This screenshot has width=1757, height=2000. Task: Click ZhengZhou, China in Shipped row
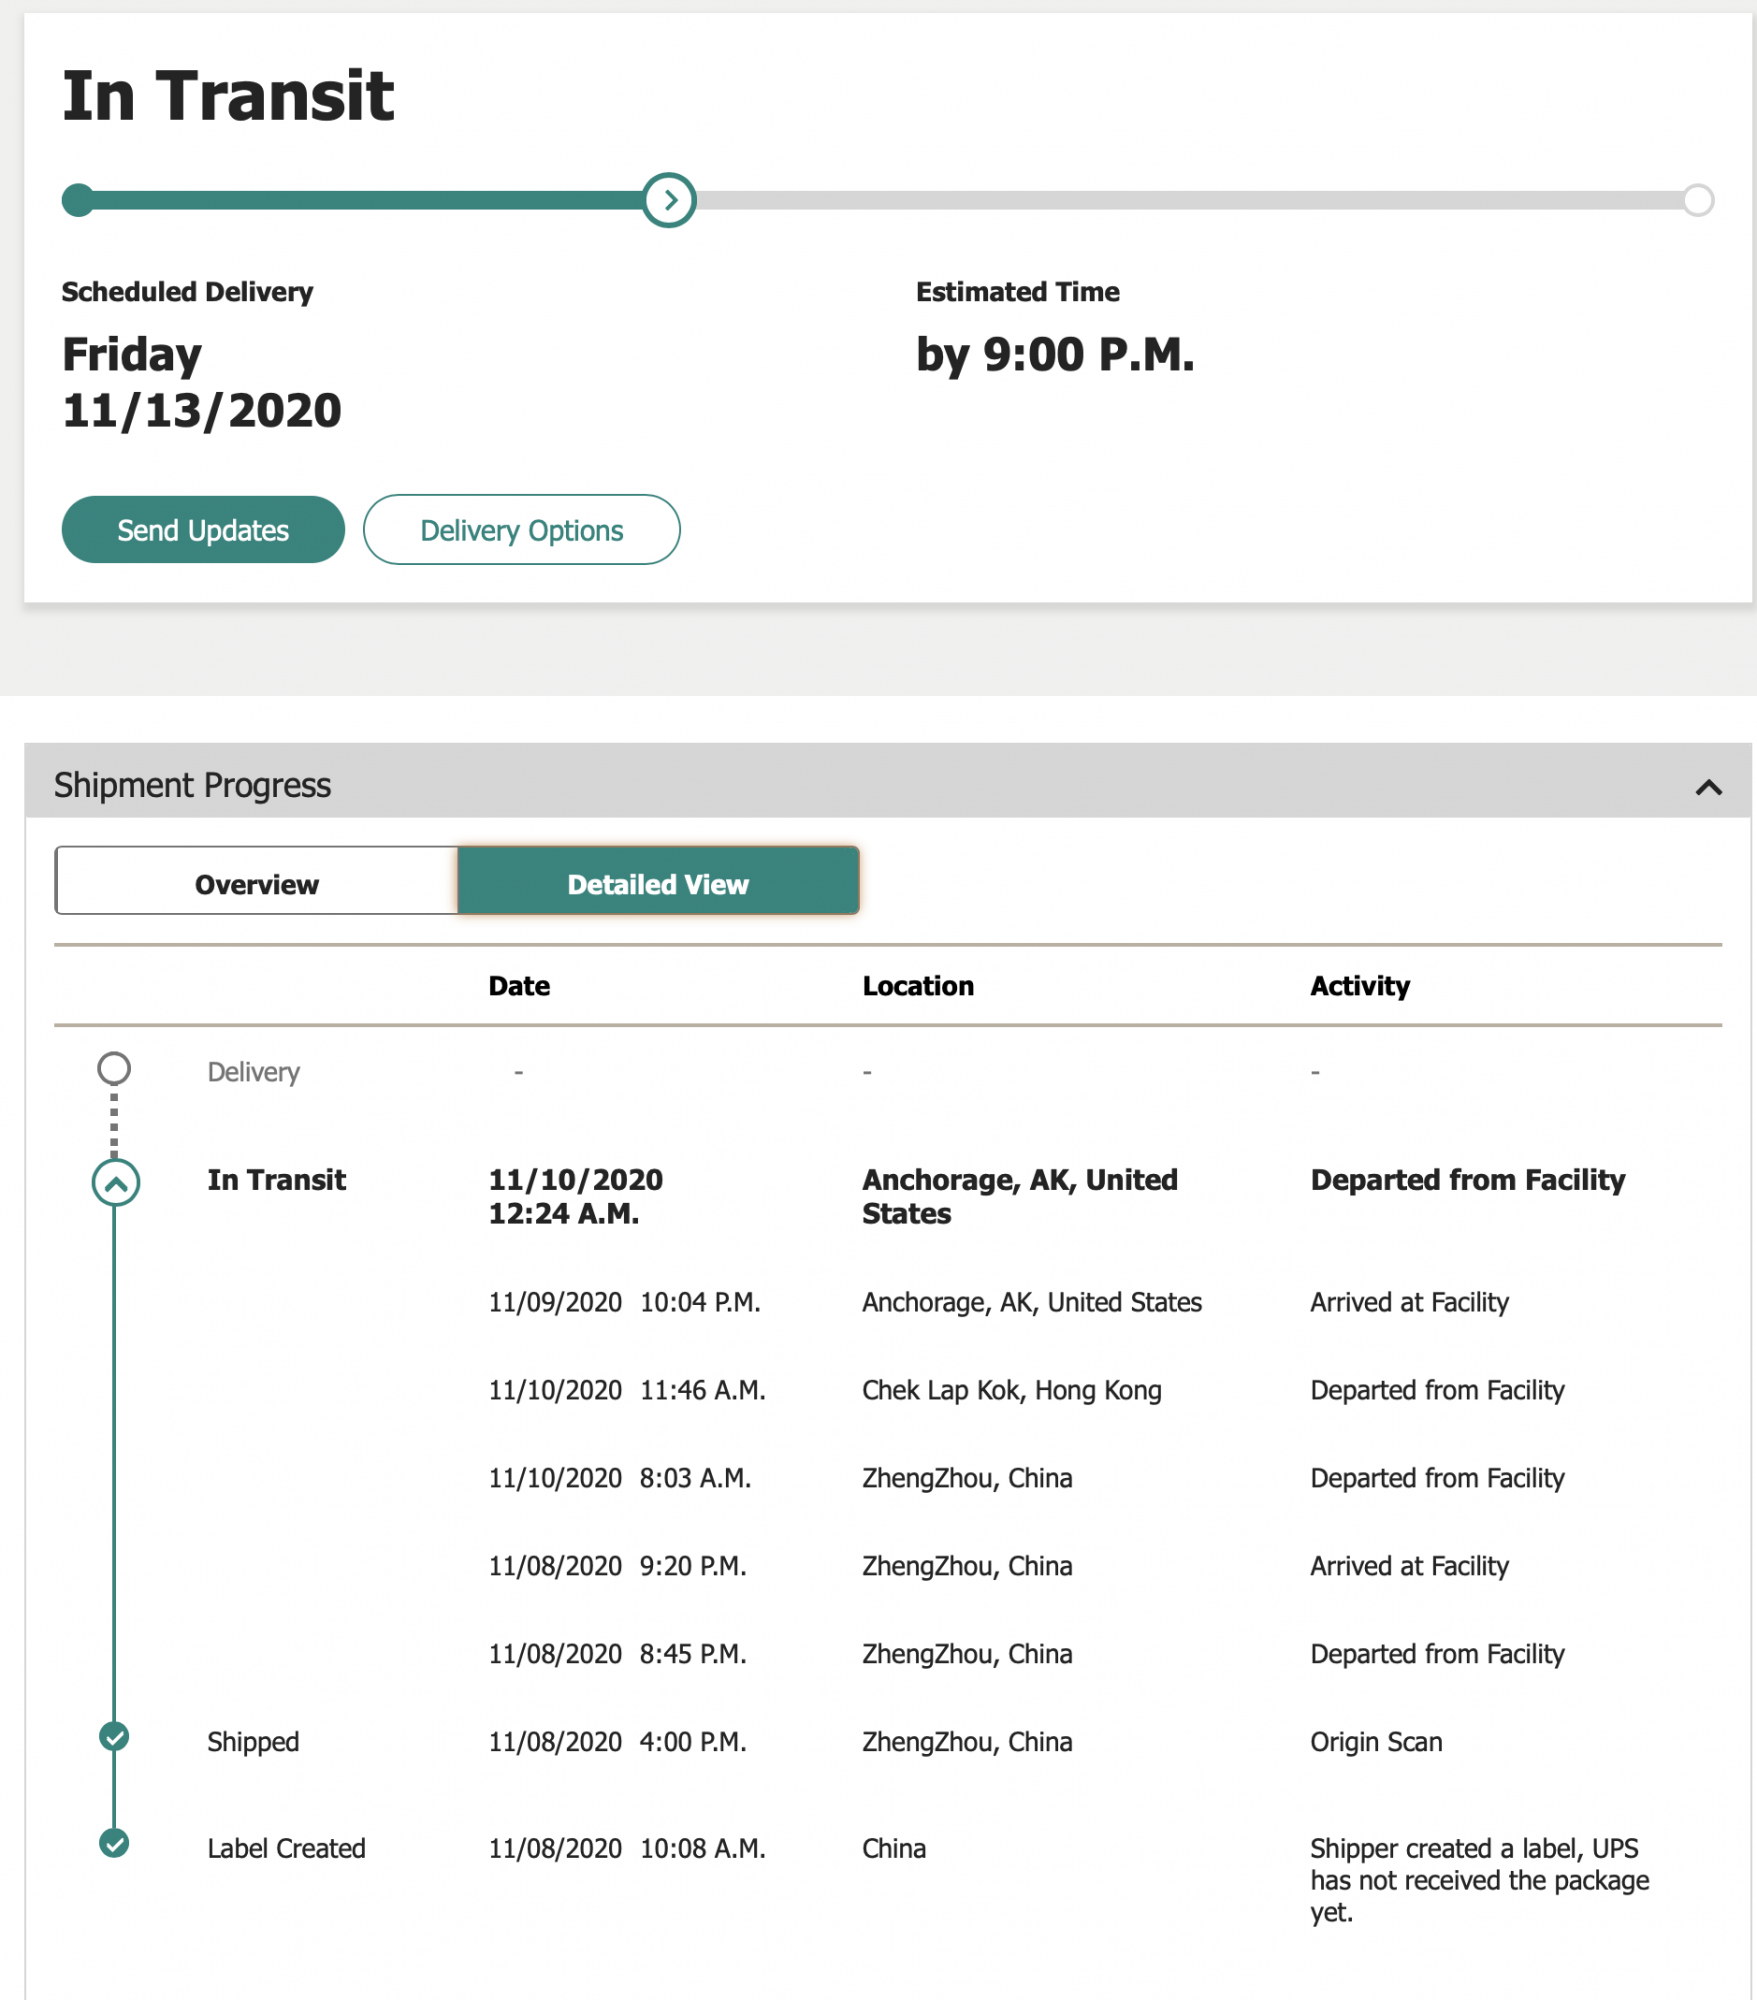coord(967,1742)
